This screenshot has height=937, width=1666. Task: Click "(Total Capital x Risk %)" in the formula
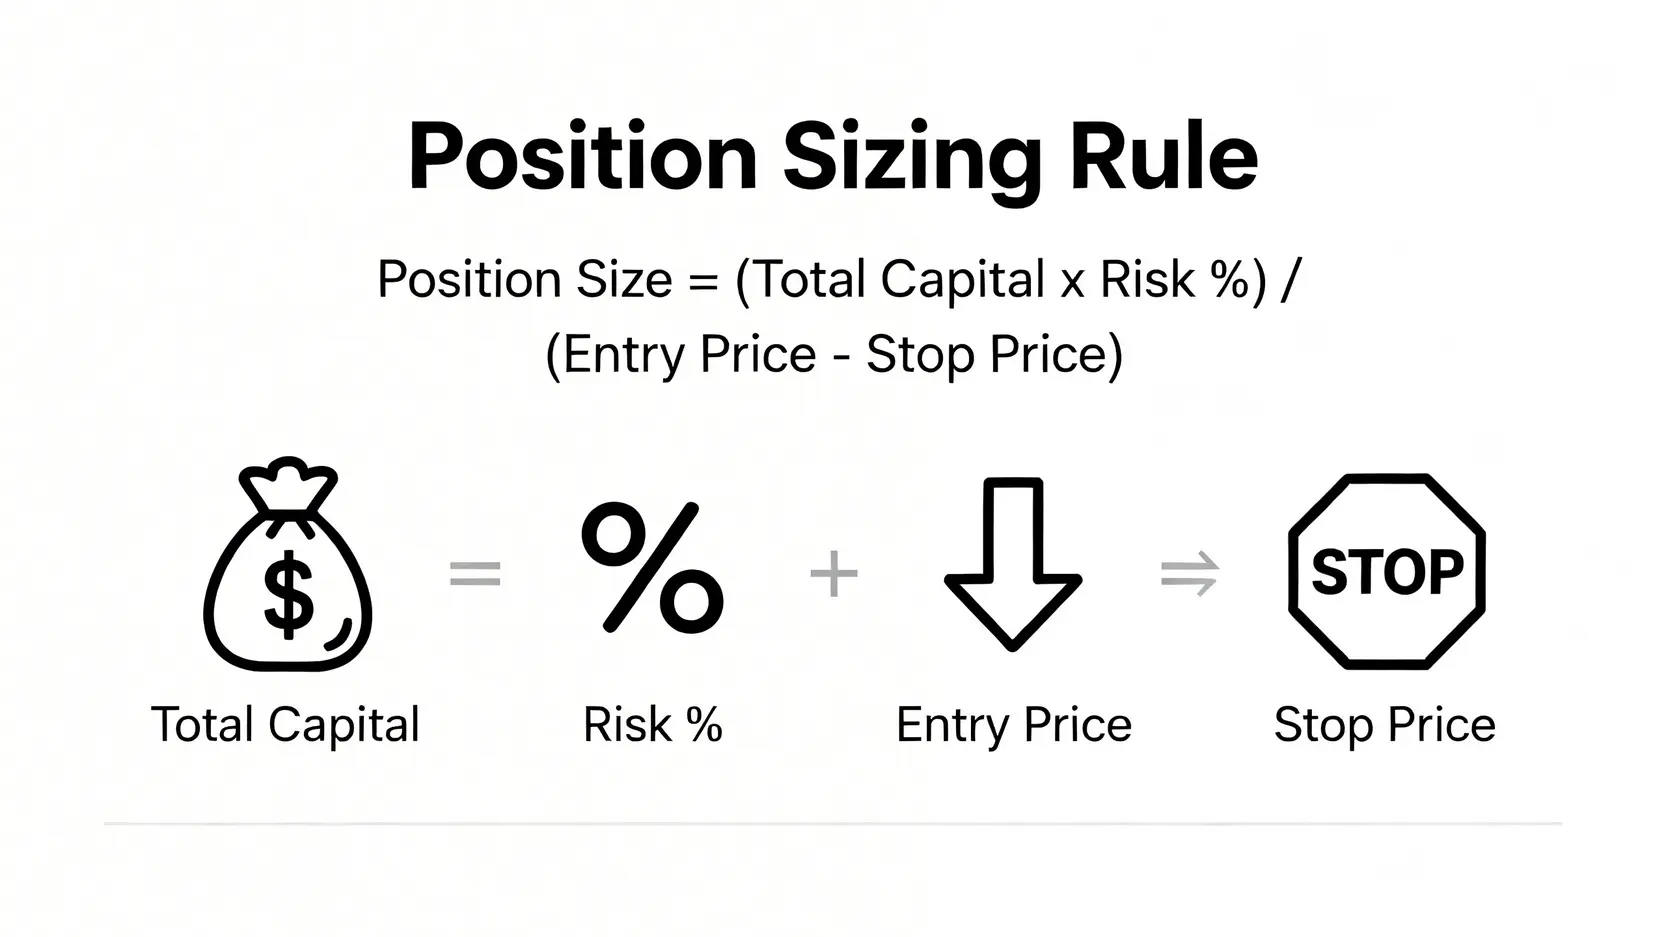1000,279
